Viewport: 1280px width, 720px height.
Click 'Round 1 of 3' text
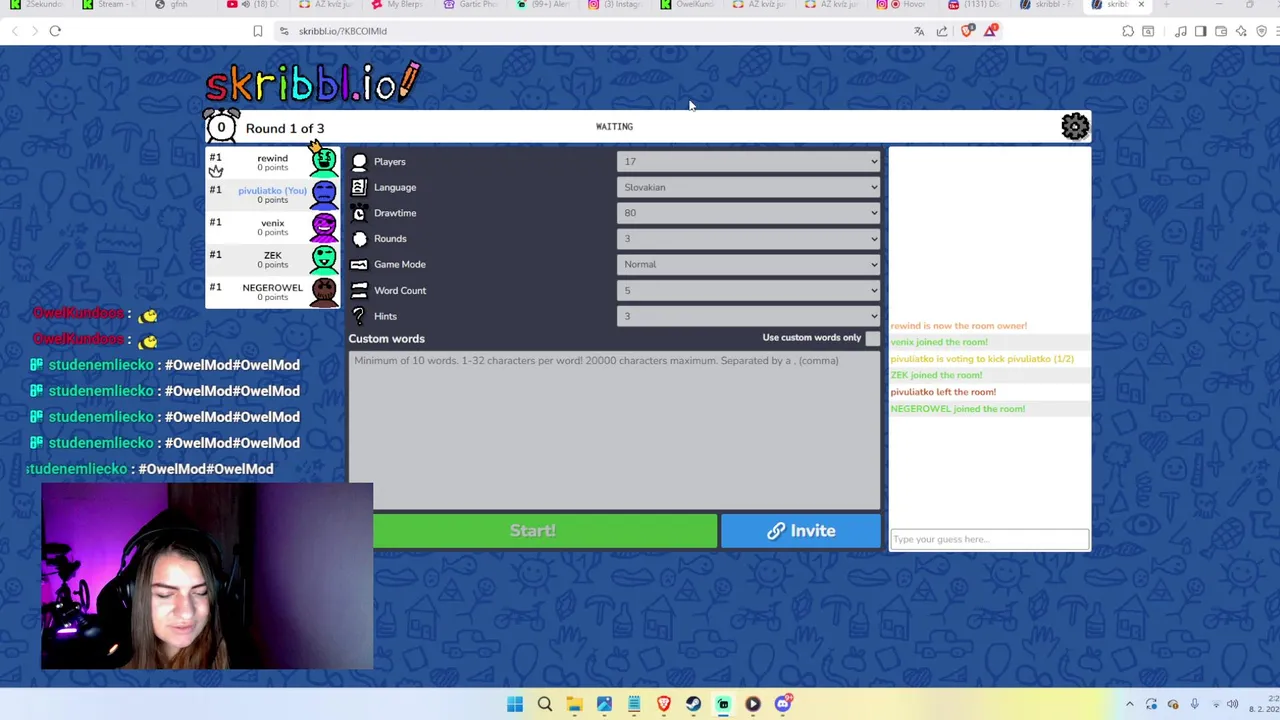pos(285,128)
